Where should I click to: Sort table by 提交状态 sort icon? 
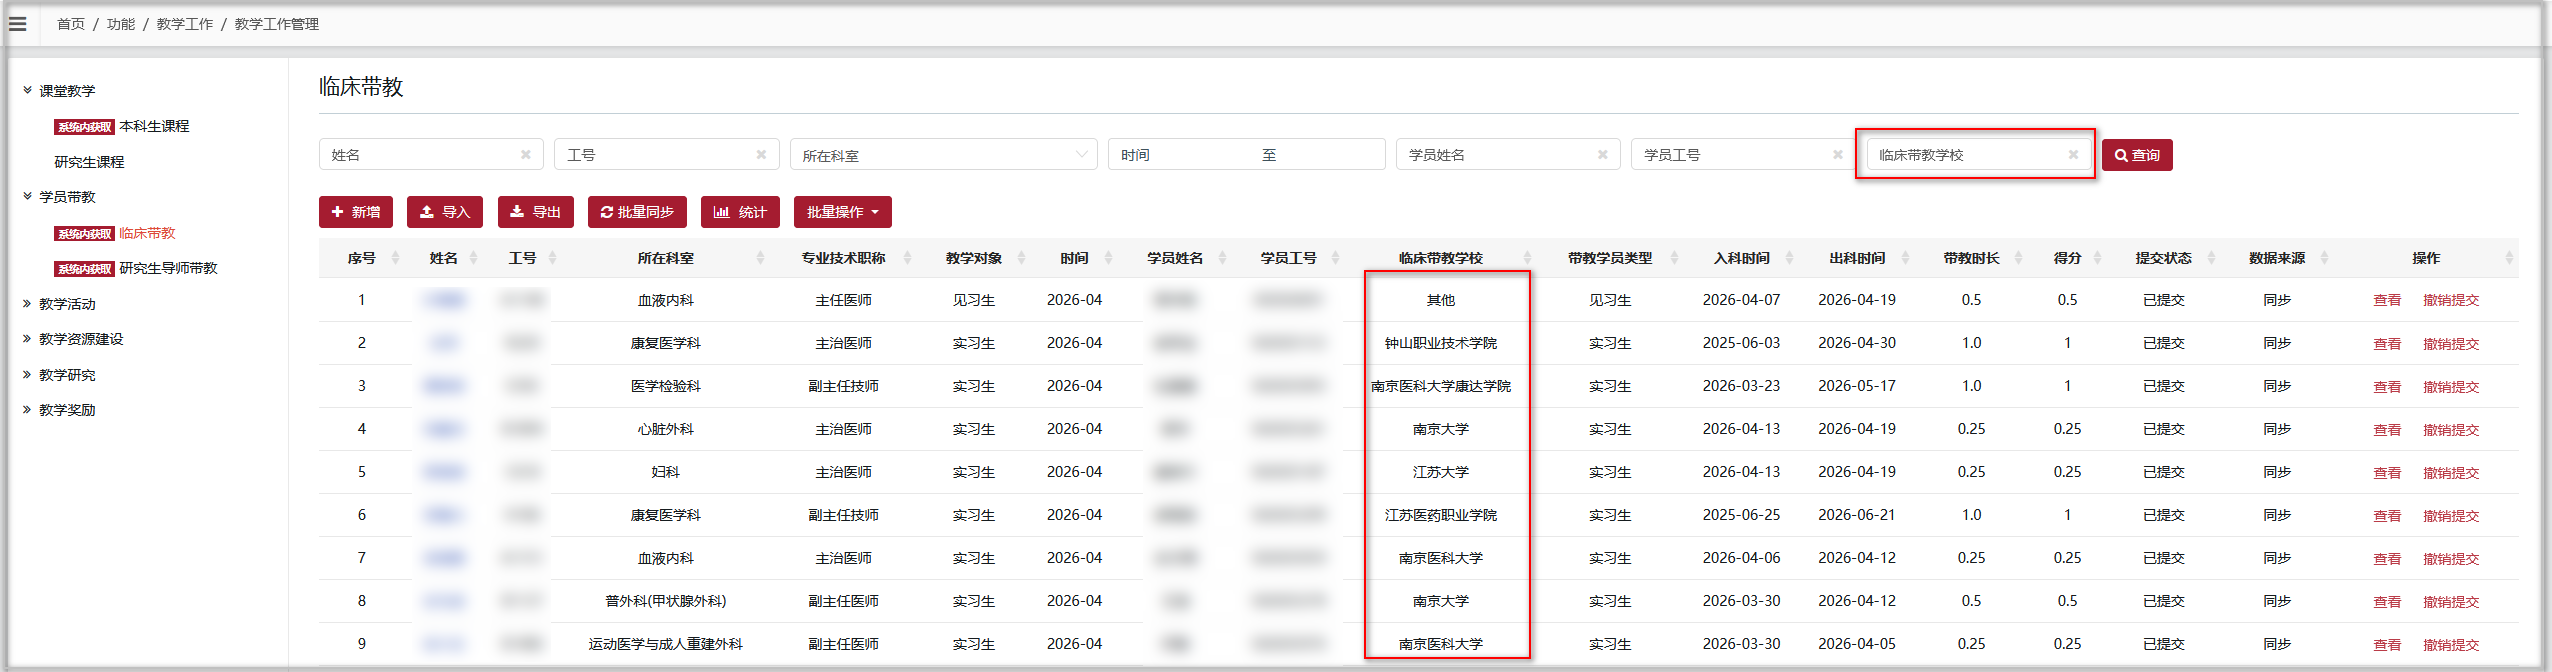coord(2211,258)
